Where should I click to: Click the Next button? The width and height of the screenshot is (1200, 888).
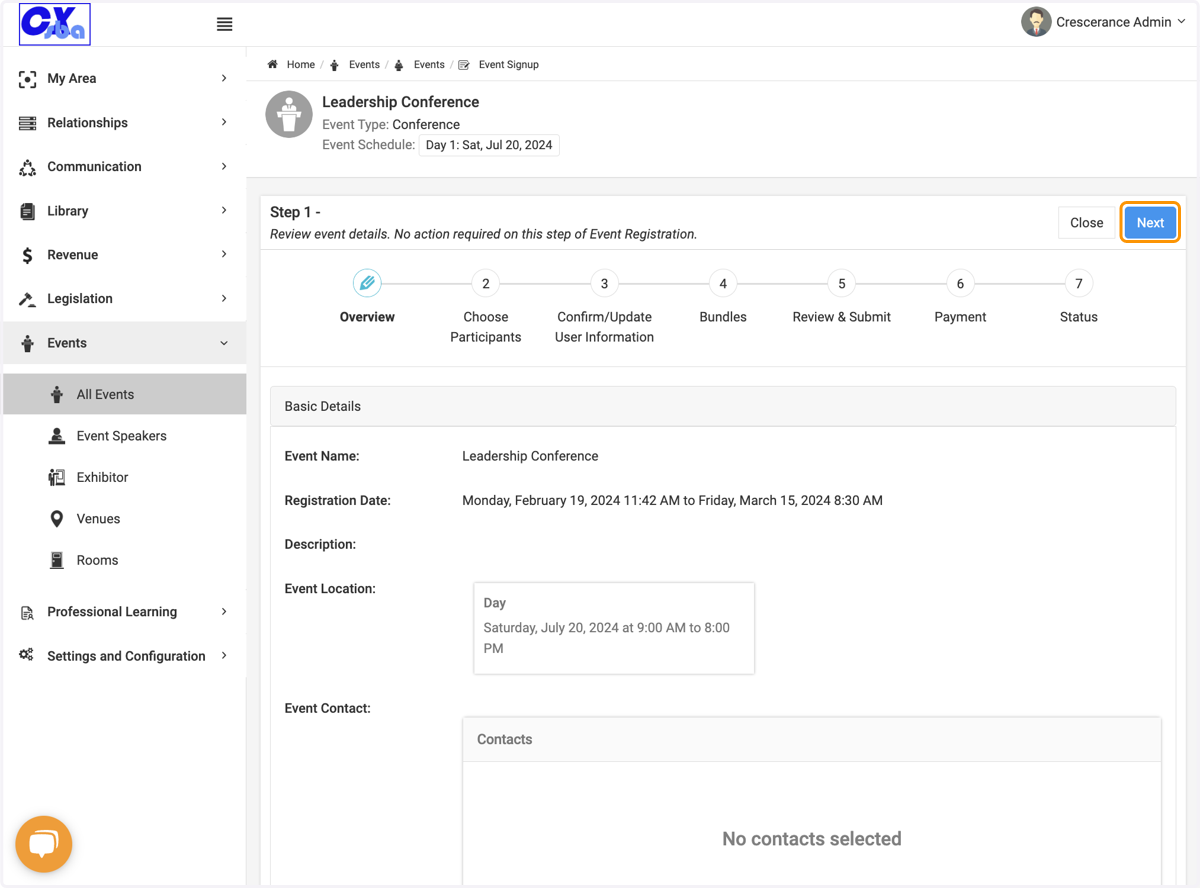tap(1150, 223)
